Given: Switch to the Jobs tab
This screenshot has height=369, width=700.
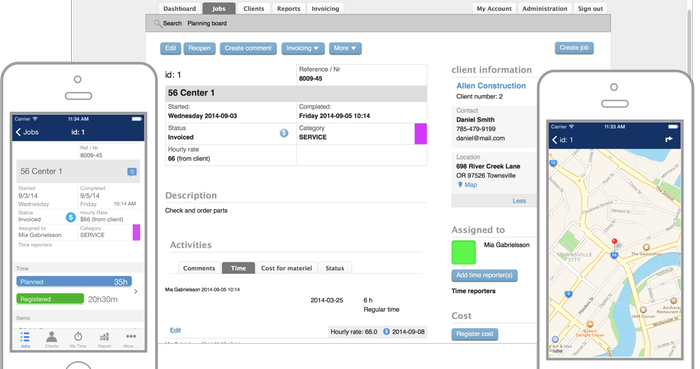Looking at the screenshot, I should 219,8.
